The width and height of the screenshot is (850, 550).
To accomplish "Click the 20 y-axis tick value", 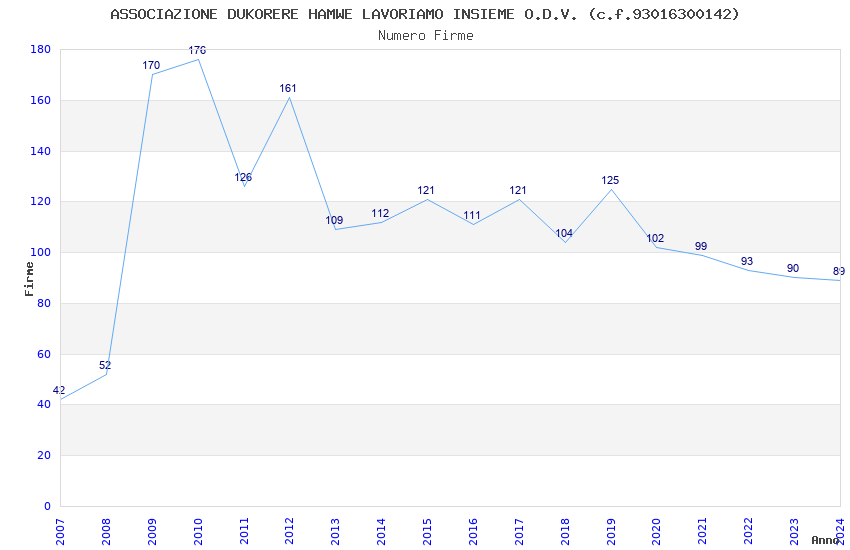I will (44, 455).
